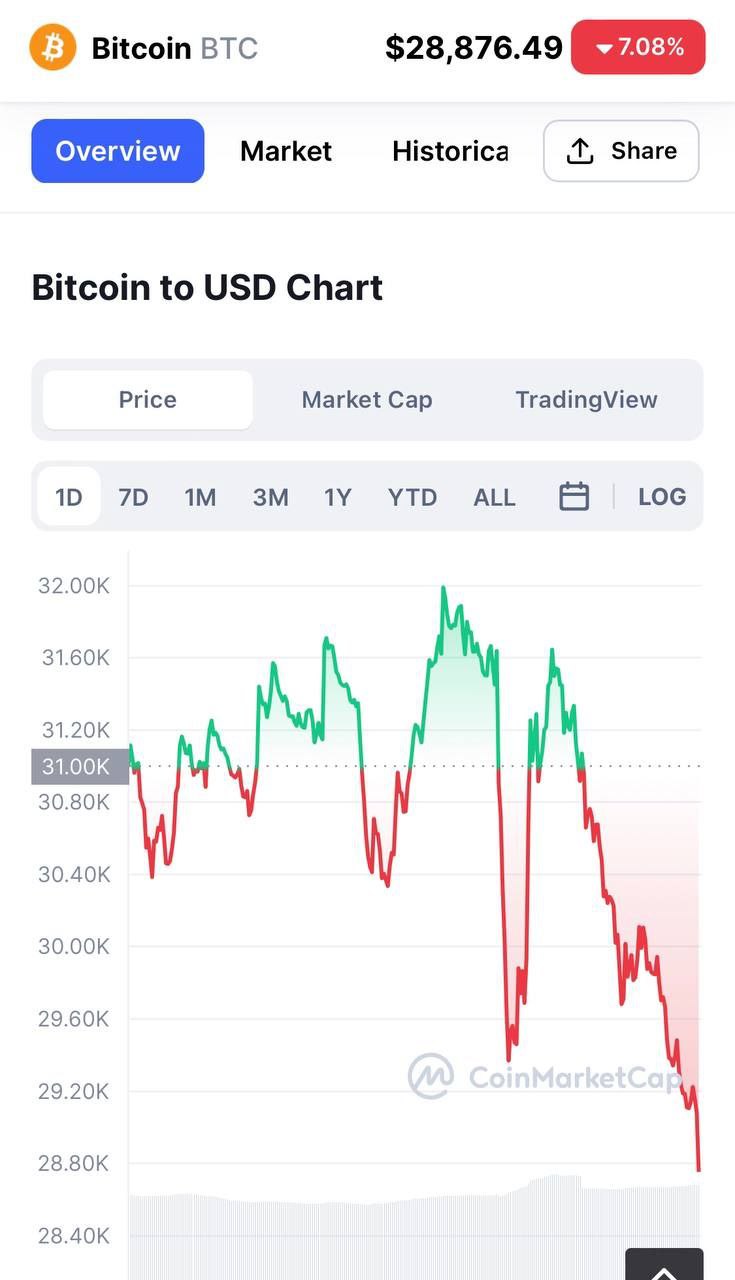The height and width of the screenshot is (1280, 735).
Task: Open the Overview tab
Action: 118,151
